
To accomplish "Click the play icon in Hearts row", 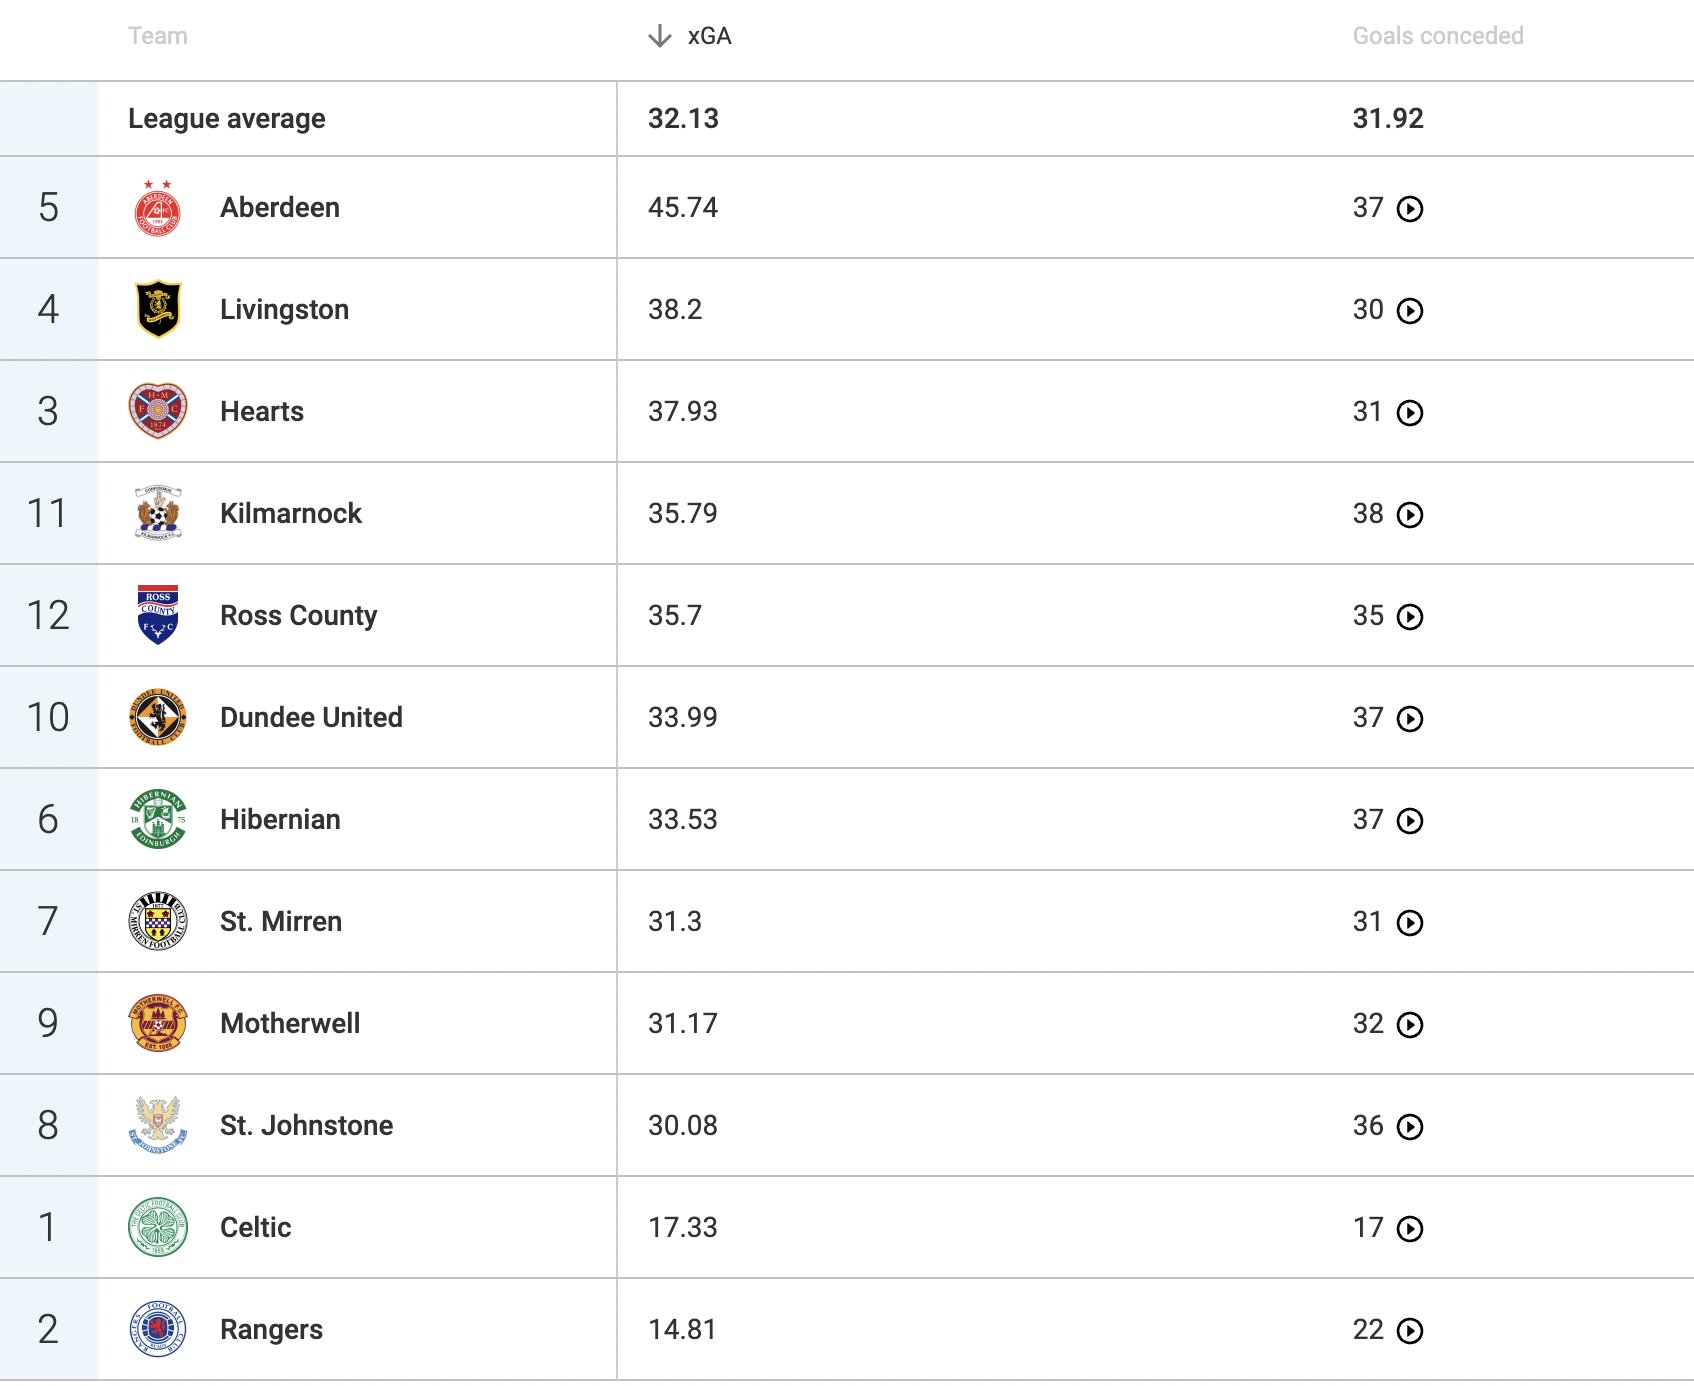I will pos(1410,413).
